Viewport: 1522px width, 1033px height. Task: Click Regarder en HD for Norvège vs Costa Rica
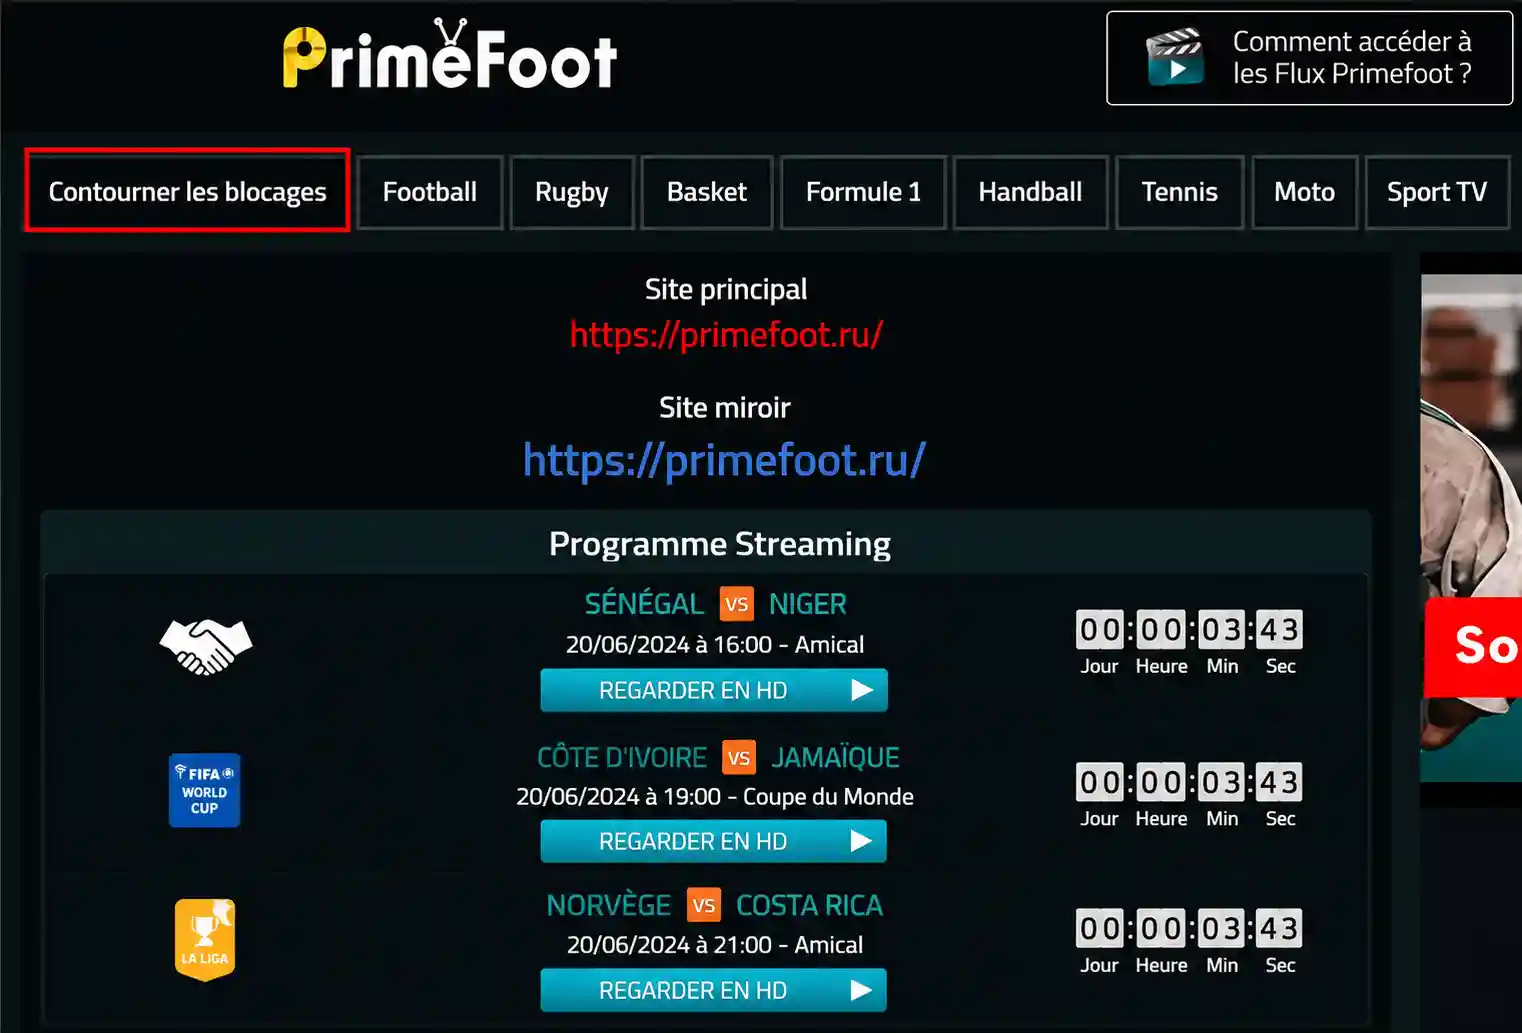tap(714, 990)
